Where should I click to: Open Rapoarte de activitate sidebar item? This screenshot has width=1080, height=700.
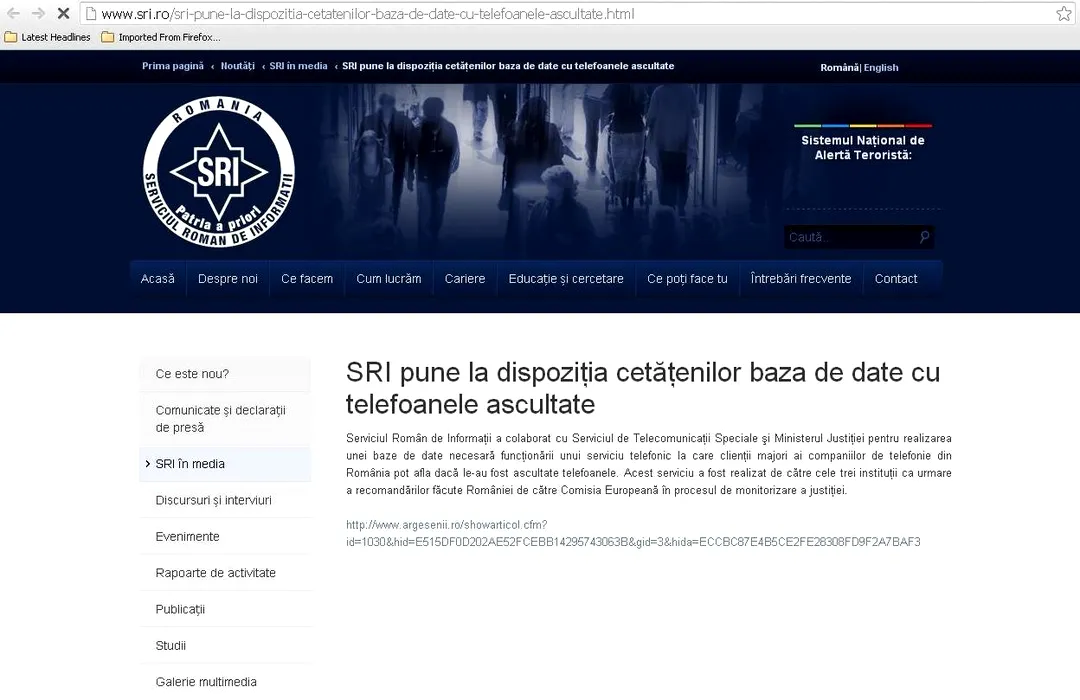tap(215, 573)
